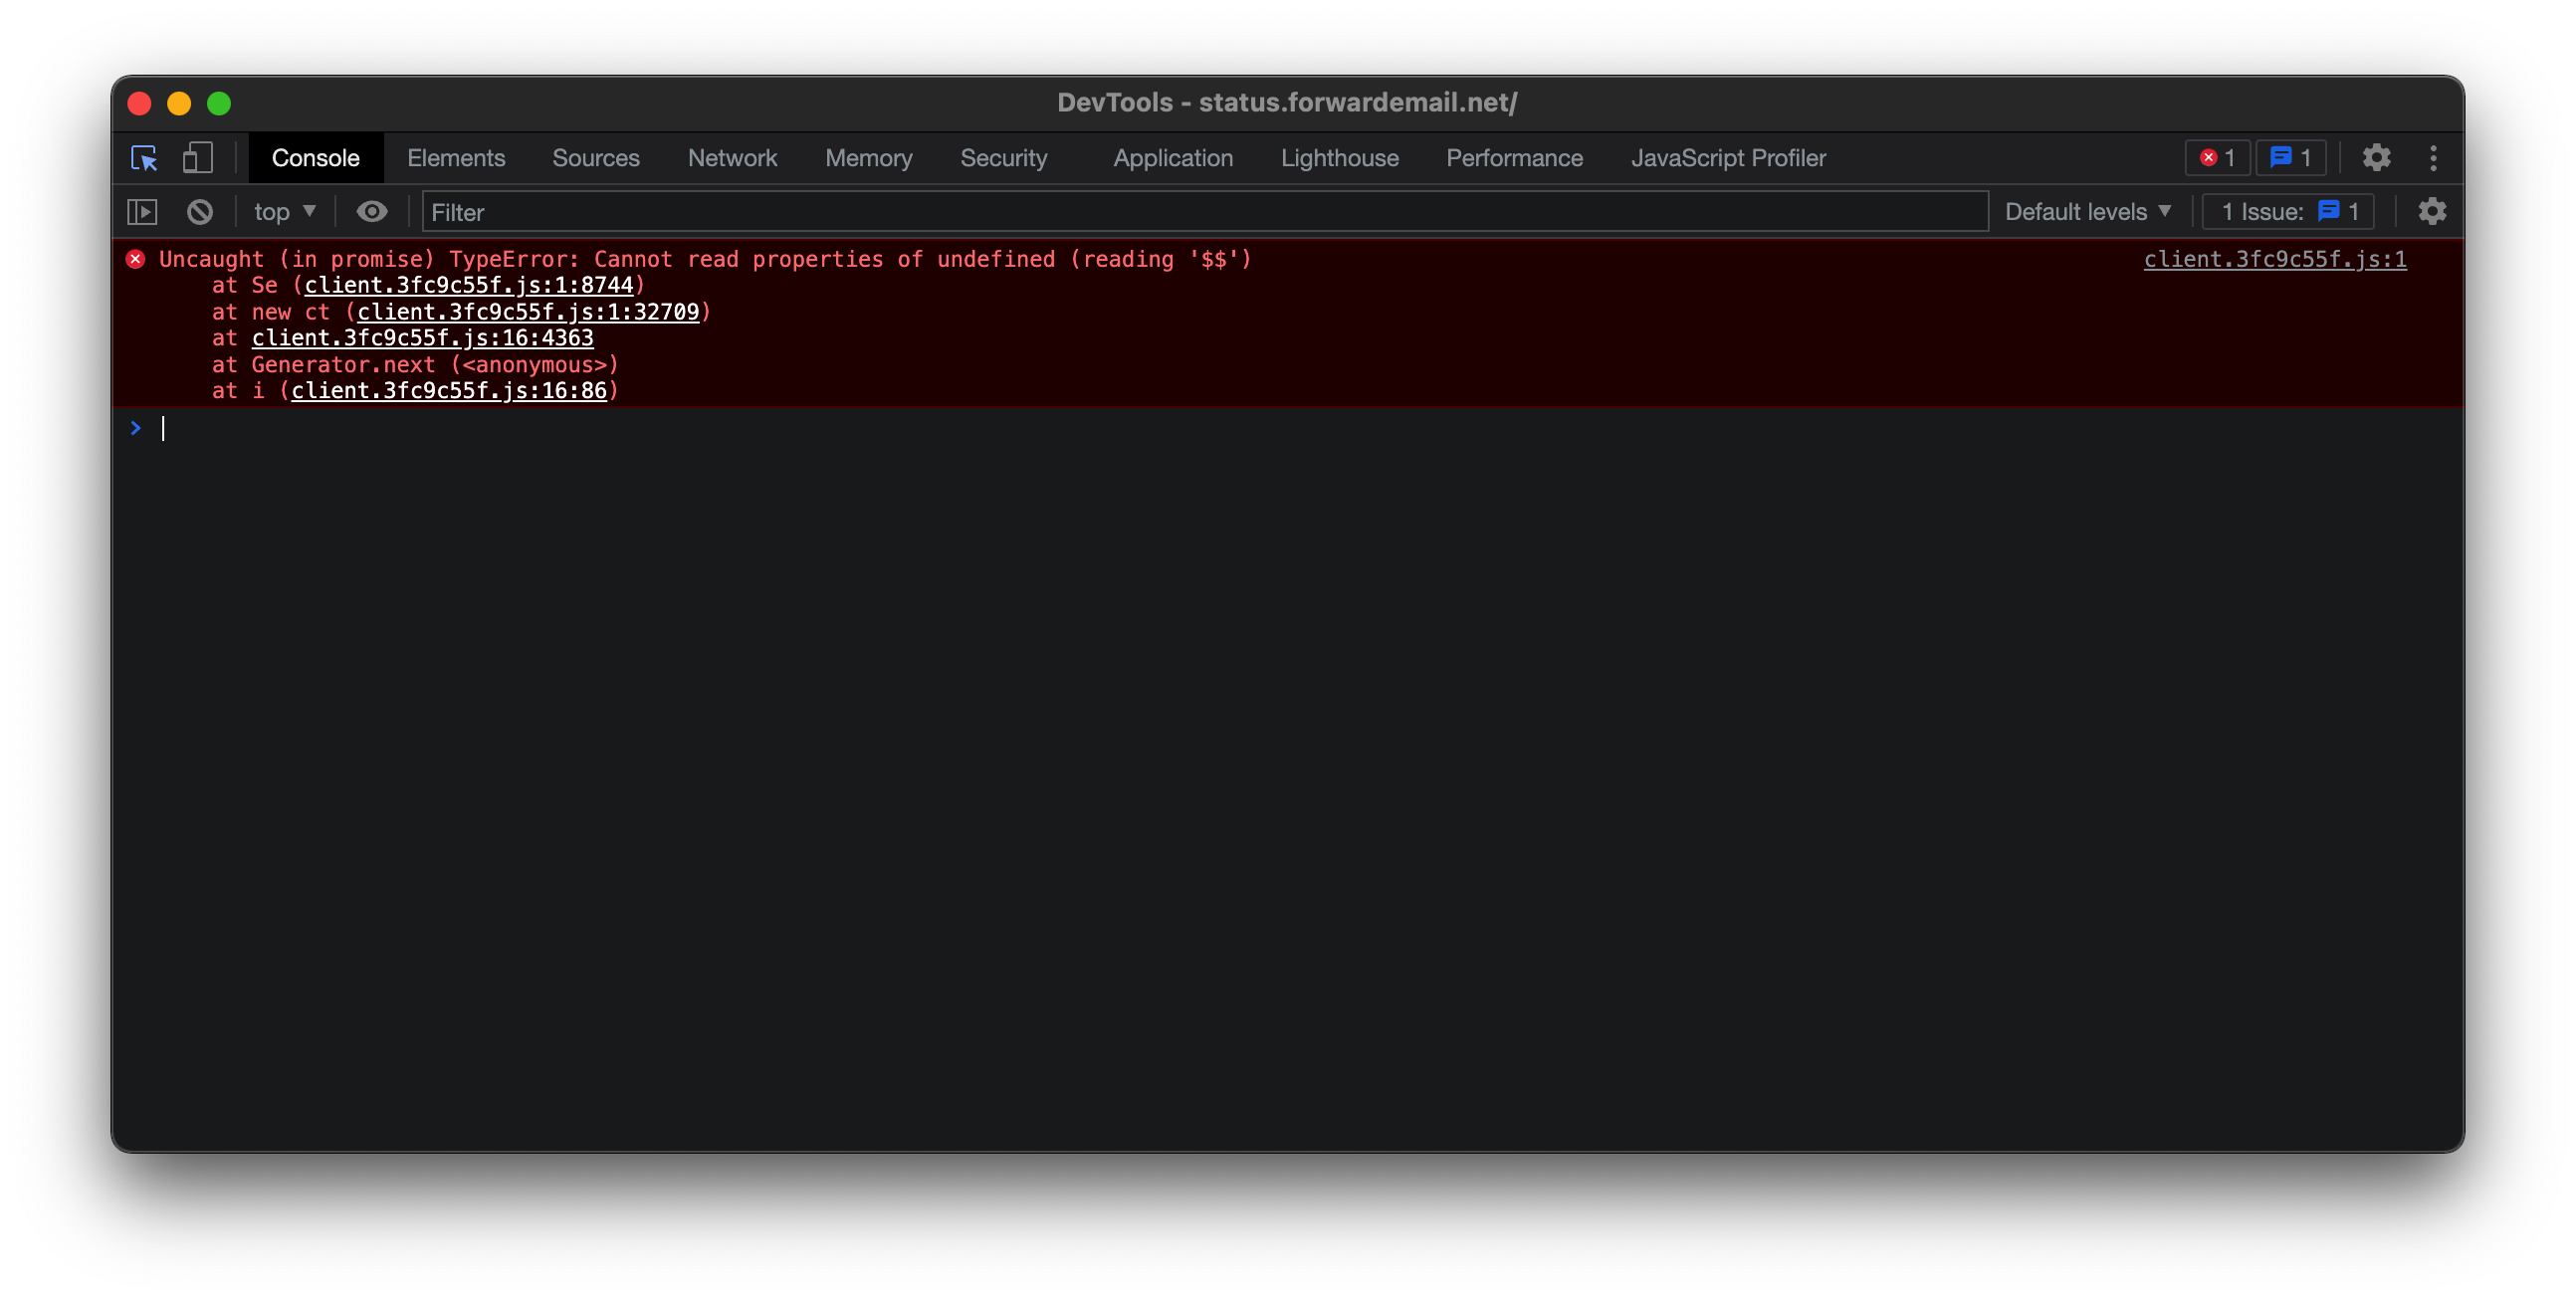The width and height of the screenshot is (2576, 1300).
Task: Open the 1 Issue indicator
Action: pos(2288,212)
